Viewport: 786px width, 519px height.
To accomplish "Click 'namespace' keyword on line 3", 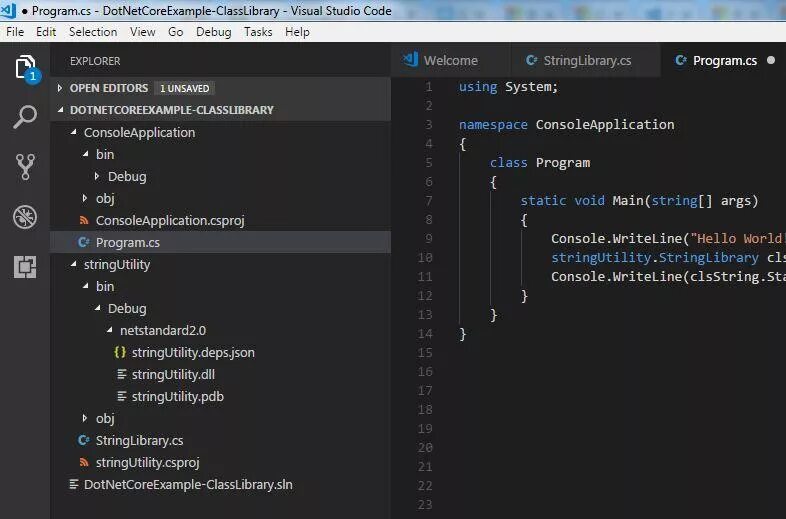I will [x=493, y=124].
